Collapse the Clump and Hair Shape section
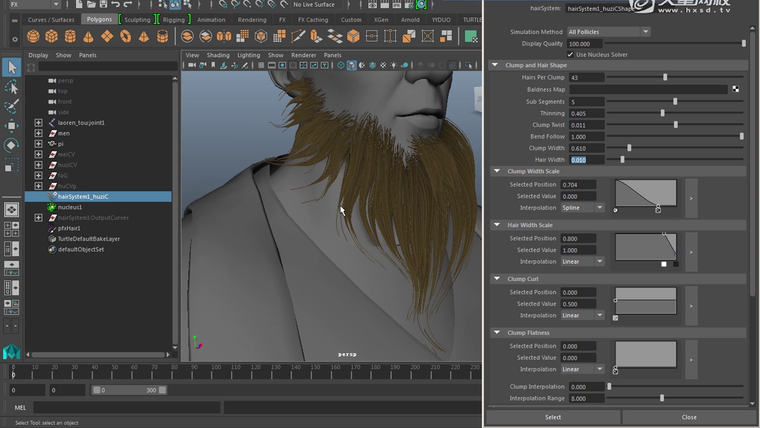This screenshot has height=428, width=760. coord(495,65)
